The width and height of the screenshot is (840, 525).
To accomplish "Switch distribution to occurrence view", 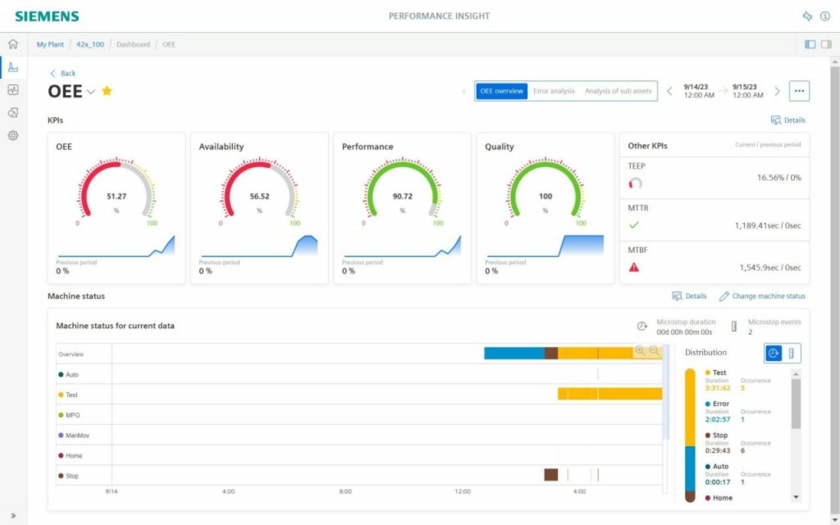I will [791, 353].
